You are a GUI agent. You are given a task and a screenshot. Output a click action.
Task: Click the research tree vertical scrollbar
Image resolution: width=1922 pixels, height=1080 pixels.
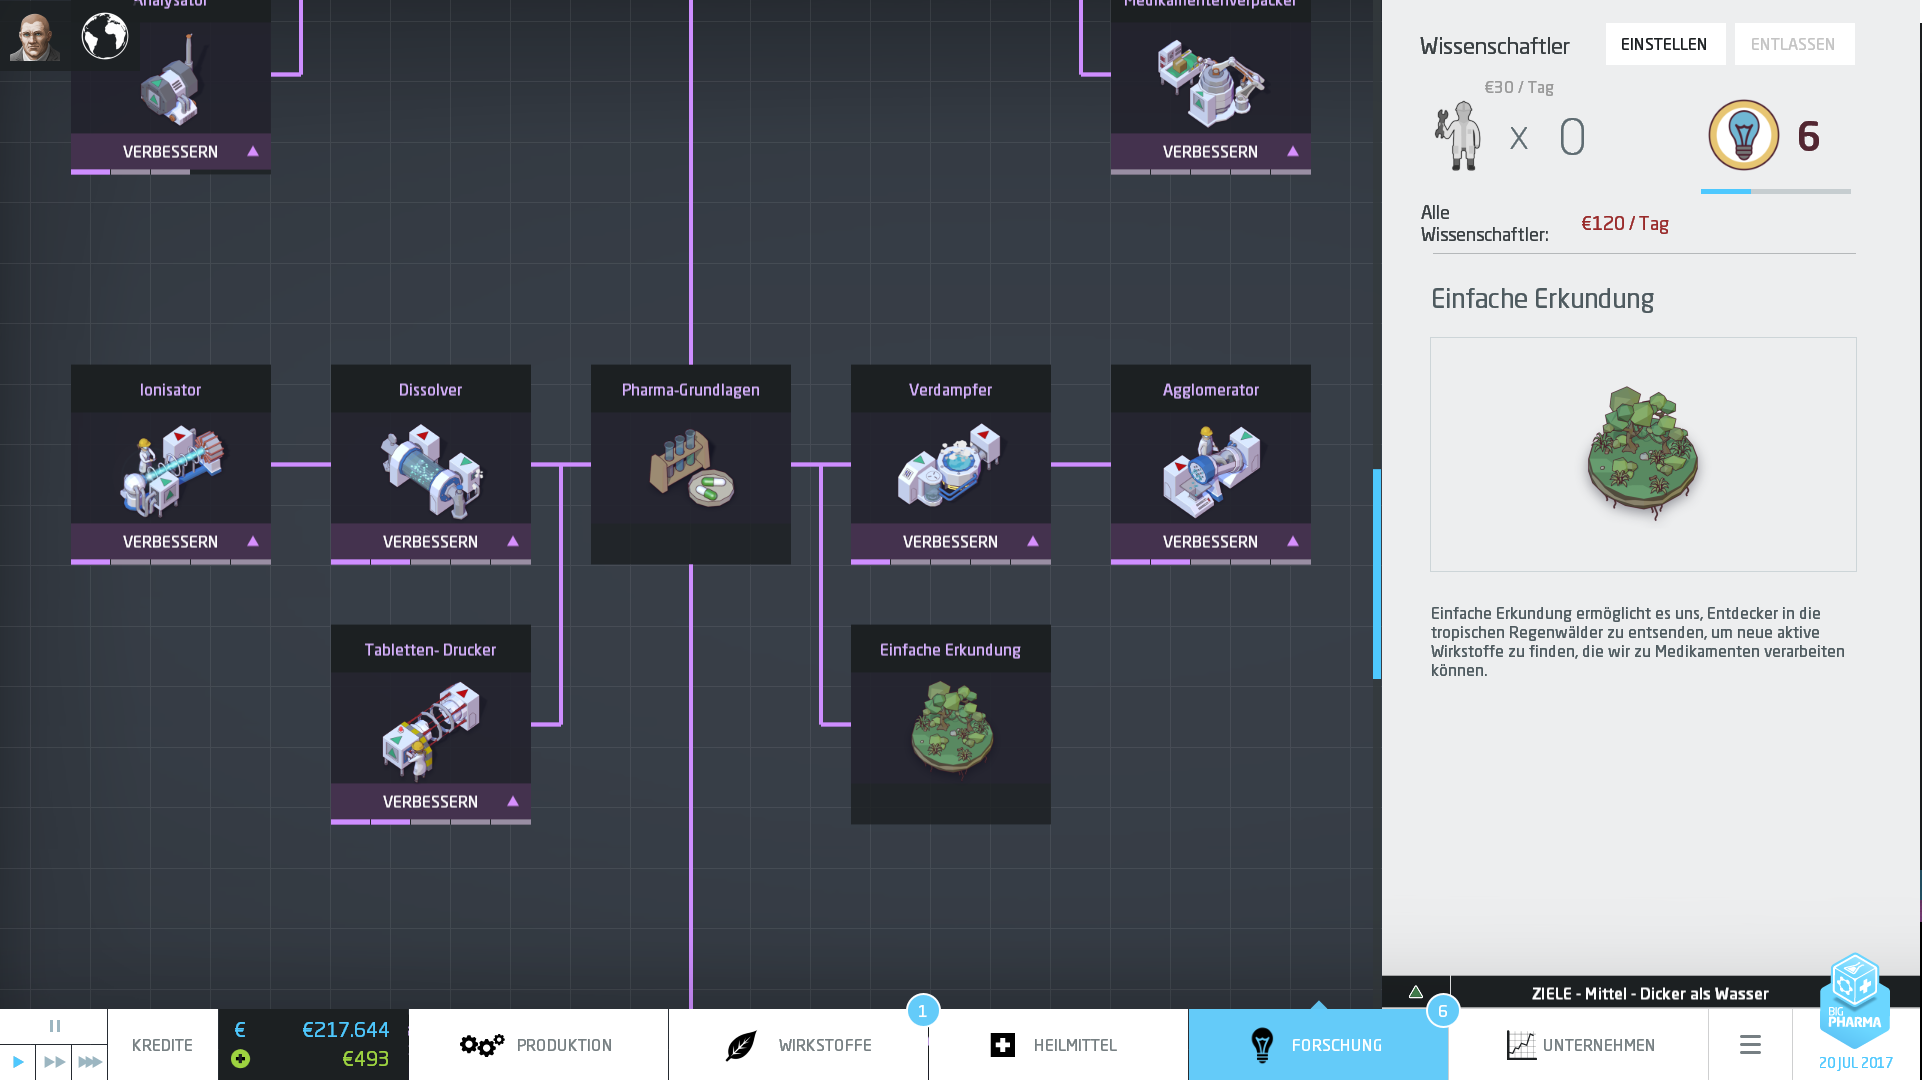(1377, 574)
